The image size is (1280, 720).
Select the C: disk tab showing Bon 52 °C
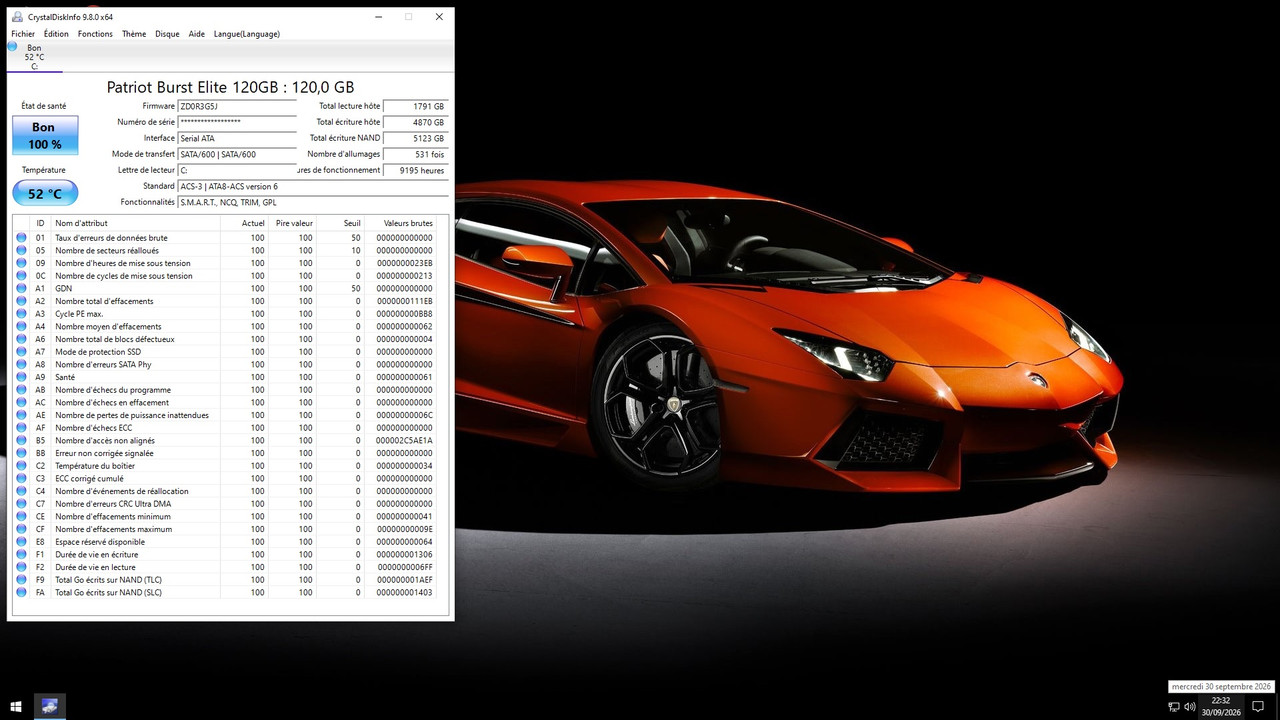34,57
